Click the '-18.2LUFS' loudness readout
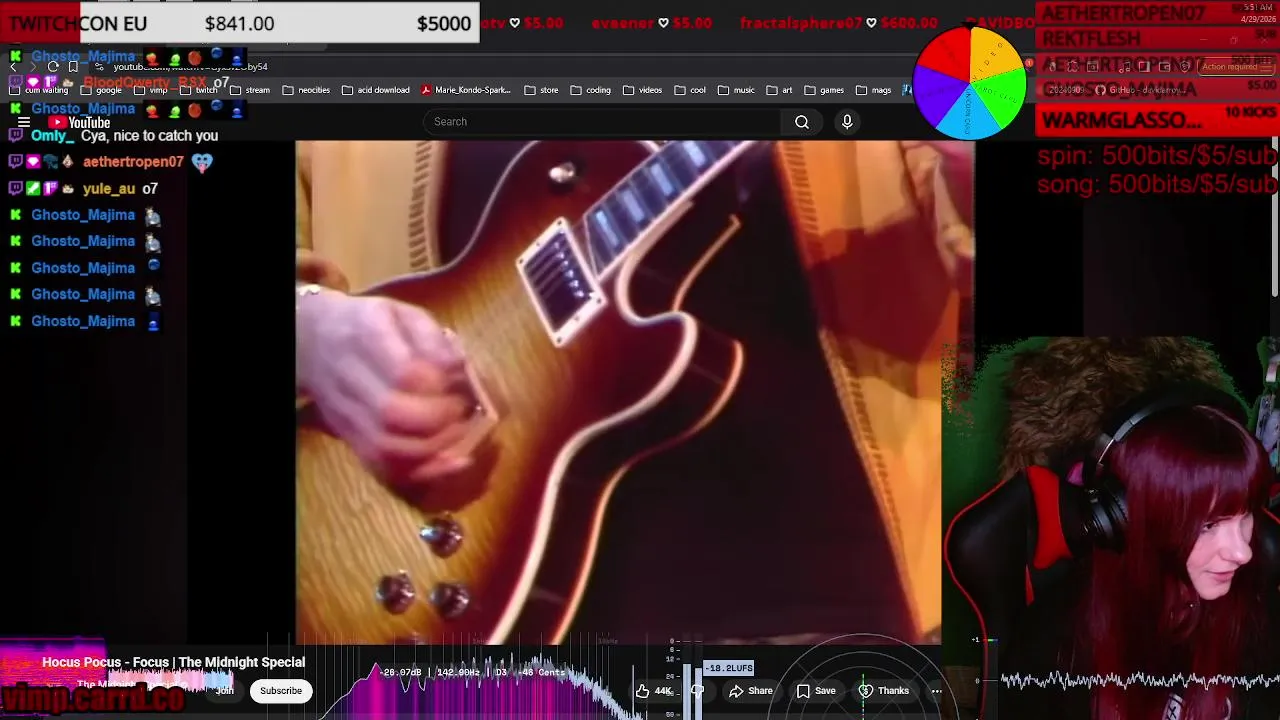This screenshot has width=1280, height=720. 729,668
